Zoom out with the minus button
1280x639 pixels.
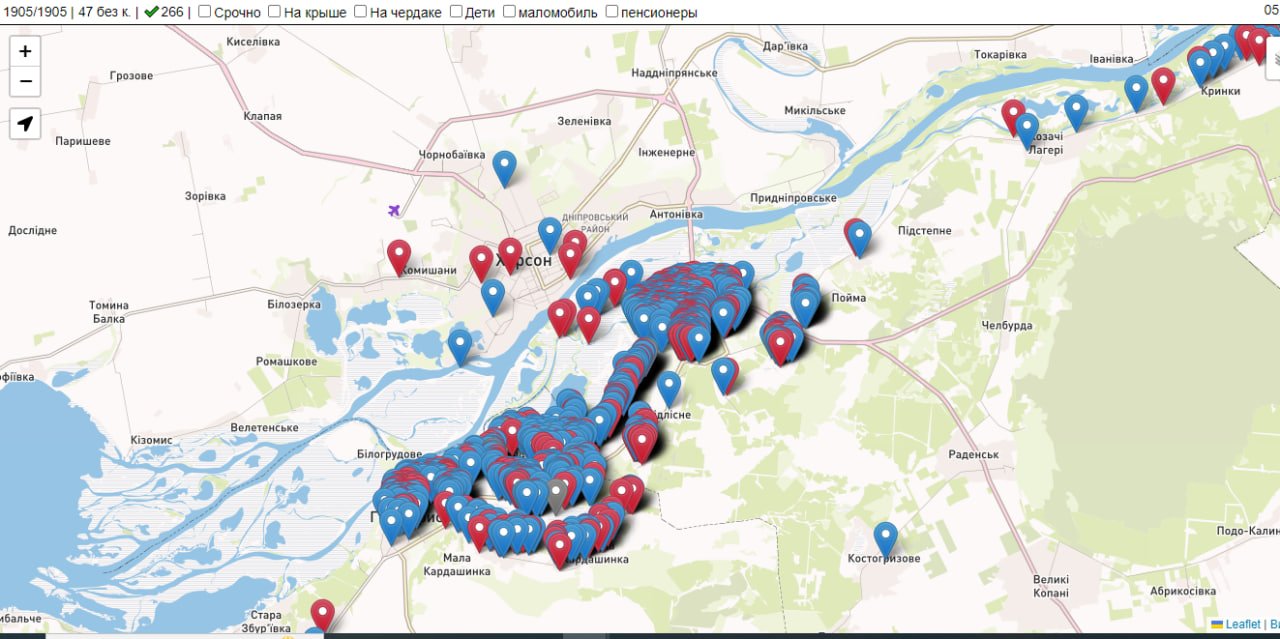[25, 81]
